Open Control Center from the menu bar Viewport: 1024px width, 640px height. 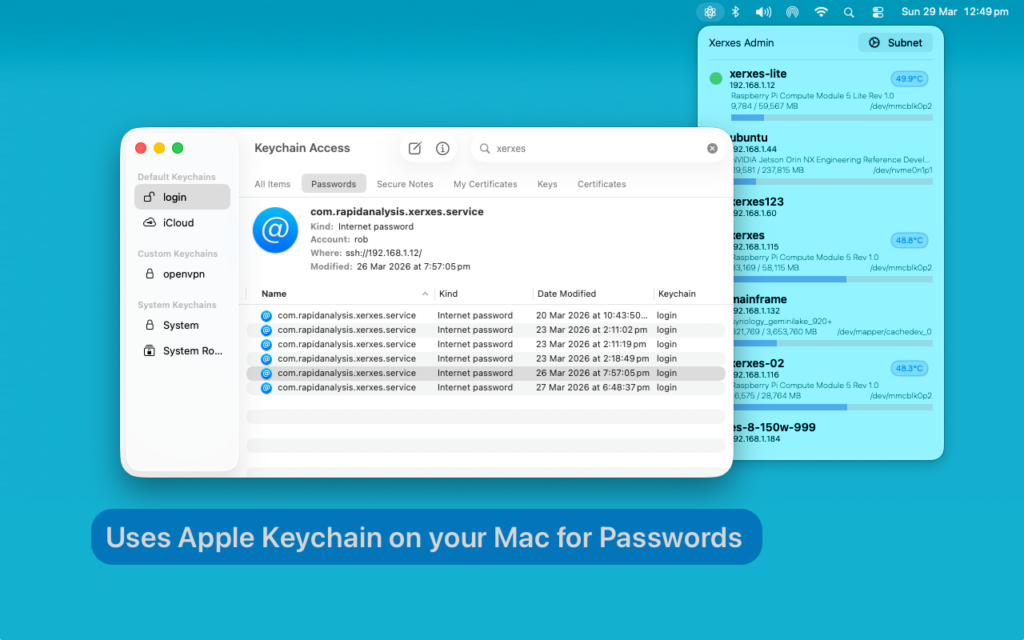click(x=878, y=12)
